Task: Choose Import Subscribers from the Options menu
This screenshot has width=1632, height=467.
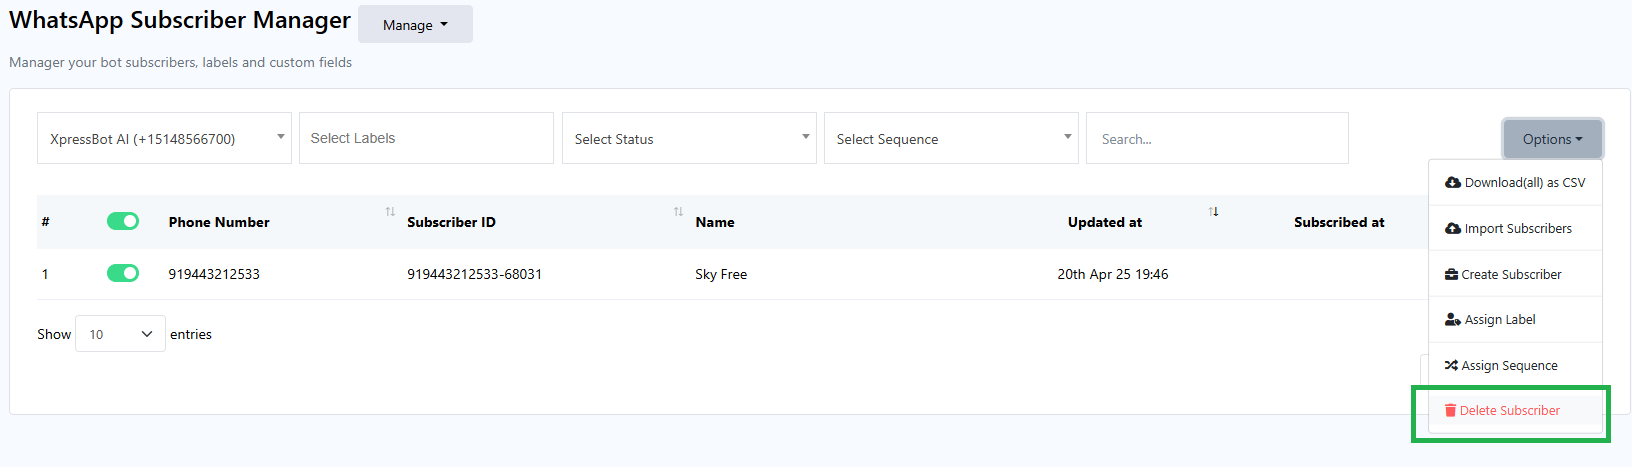Action: pyautogui.click(x=1517, y=229)
